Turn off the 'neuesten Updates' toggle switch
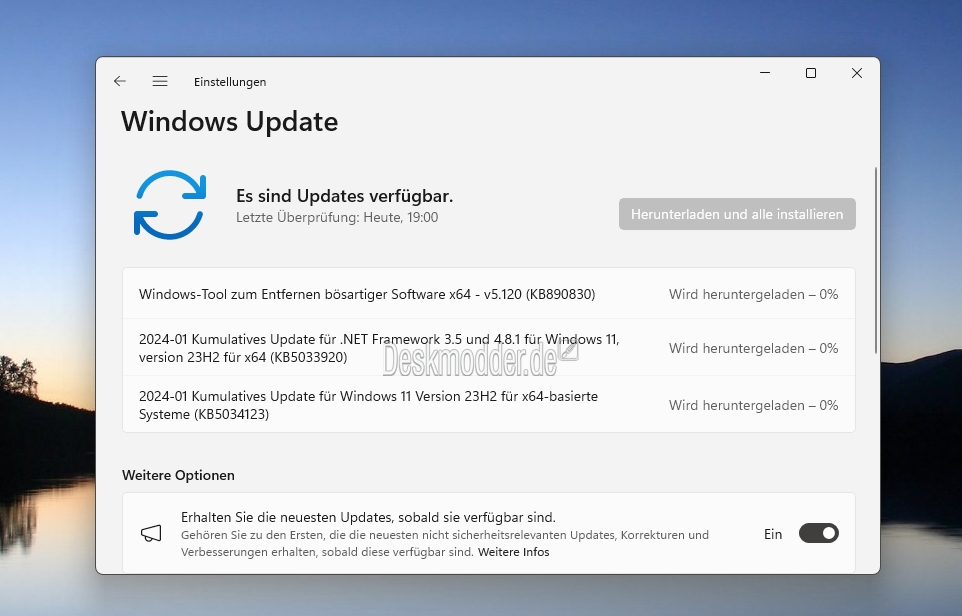Image resolution: width=962 pixels, height=616 pixels. pyautogui.click(x=818, y=533)
